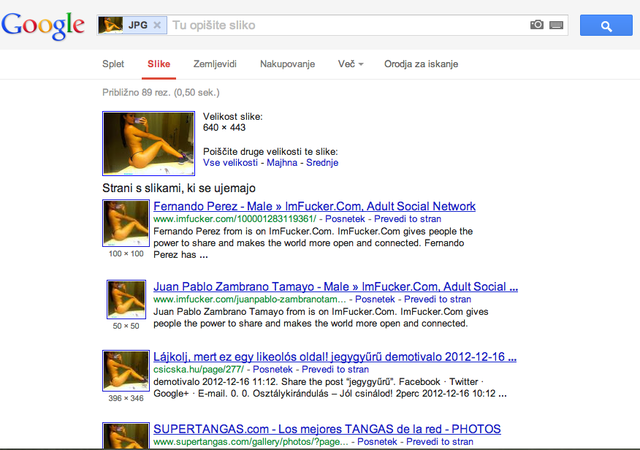
Task: Open the Zemljevidi tab
Action: click(x=215, y=64)
